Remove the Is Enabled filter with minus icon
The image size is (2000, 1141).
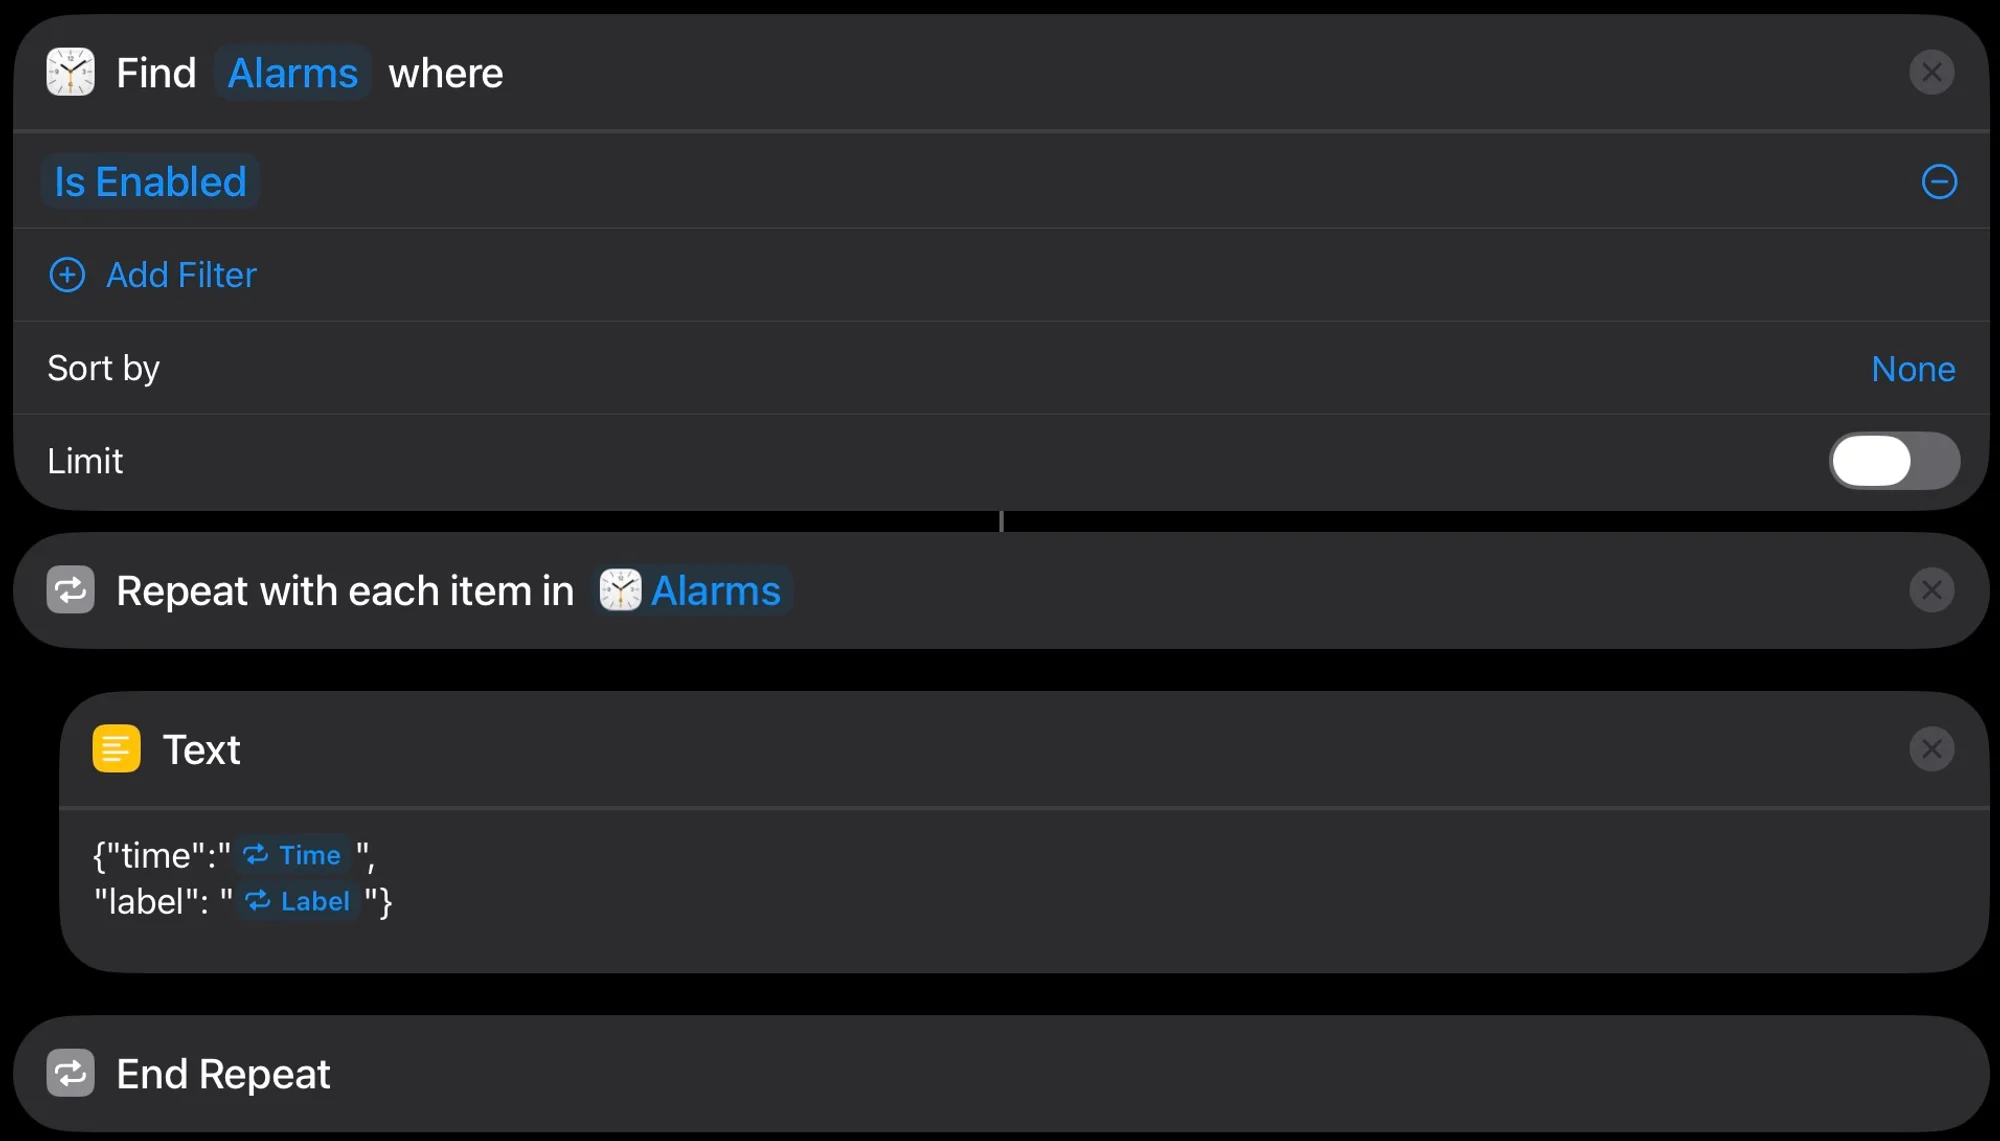tap(1939, 182)
